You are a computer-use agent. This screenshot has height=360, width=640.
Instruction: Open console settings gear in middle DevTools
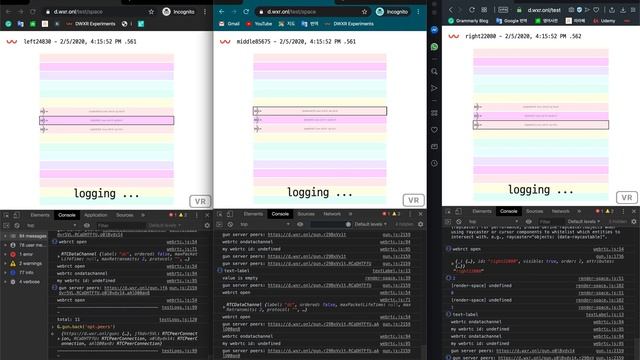(420, 224)
